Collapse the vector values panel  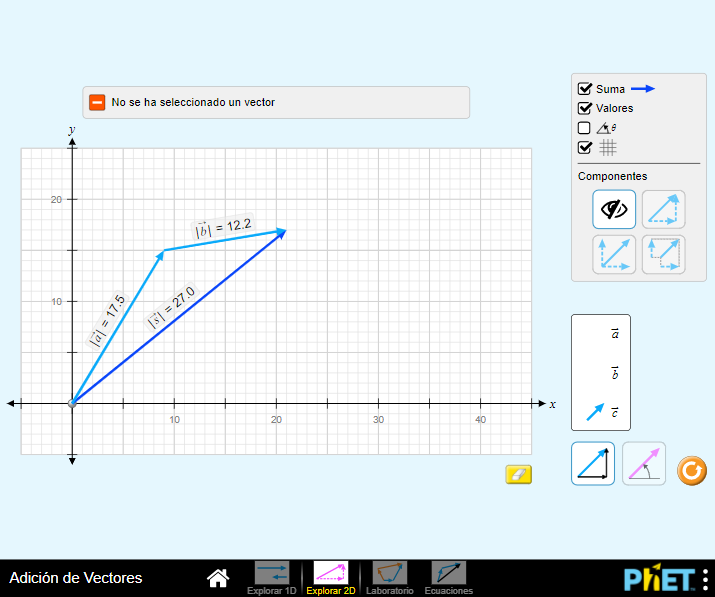(x=97, y=102)
